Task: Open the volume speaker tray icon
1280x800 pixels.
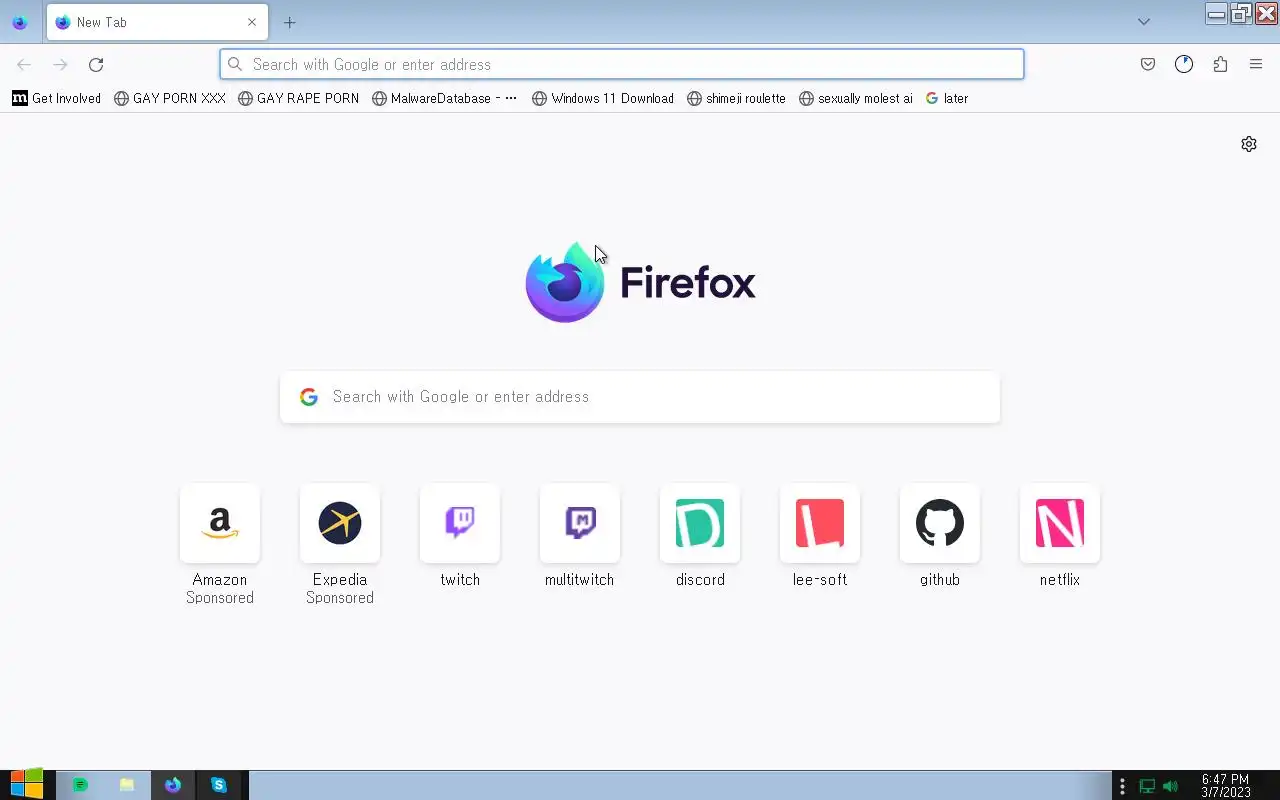Action: pos(1170,786)
